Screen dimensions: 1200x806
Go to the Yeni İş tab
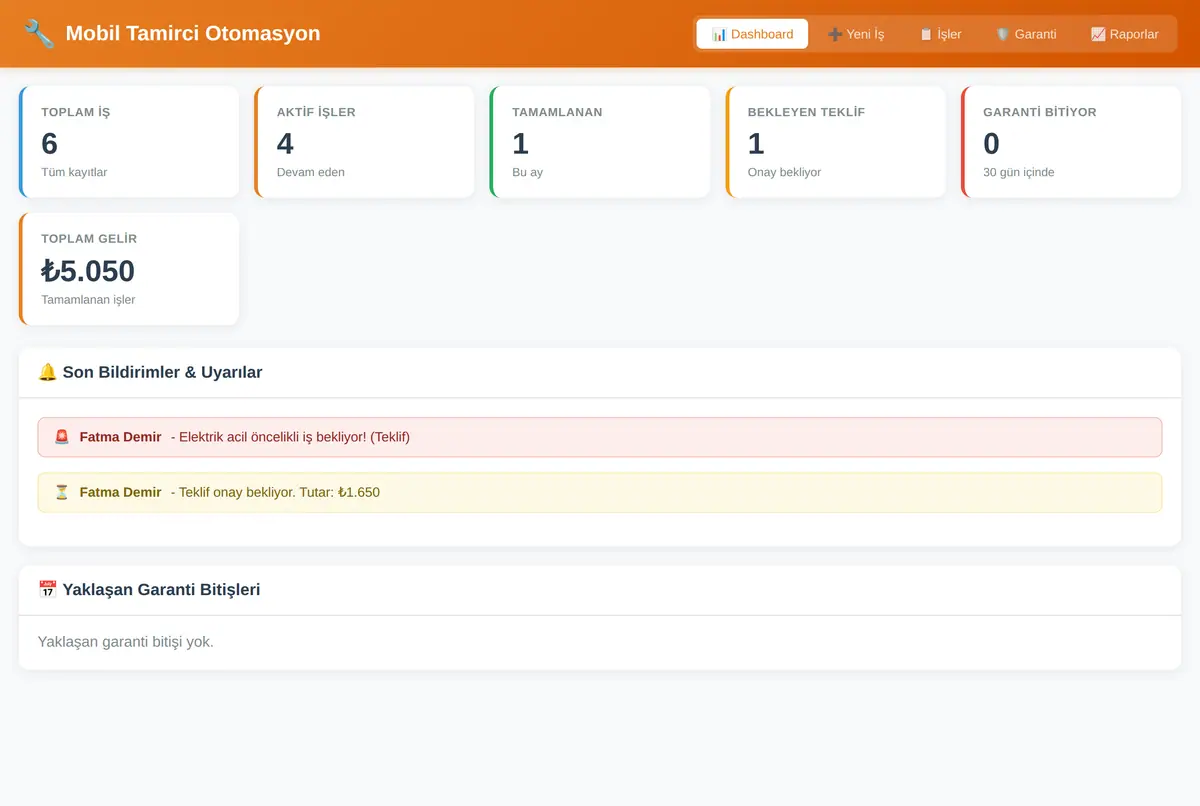856,34
